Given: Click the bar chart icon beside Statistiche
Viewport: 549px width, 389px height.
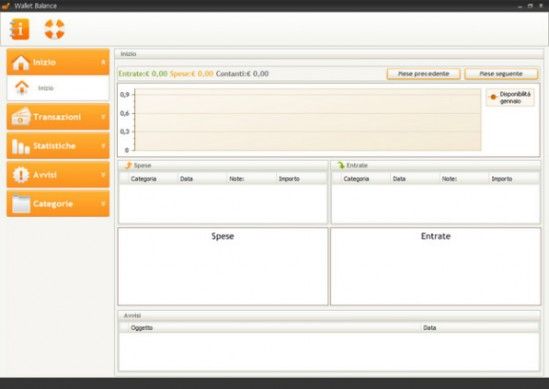Looking at the screenshot, I should tap(21, 146).
